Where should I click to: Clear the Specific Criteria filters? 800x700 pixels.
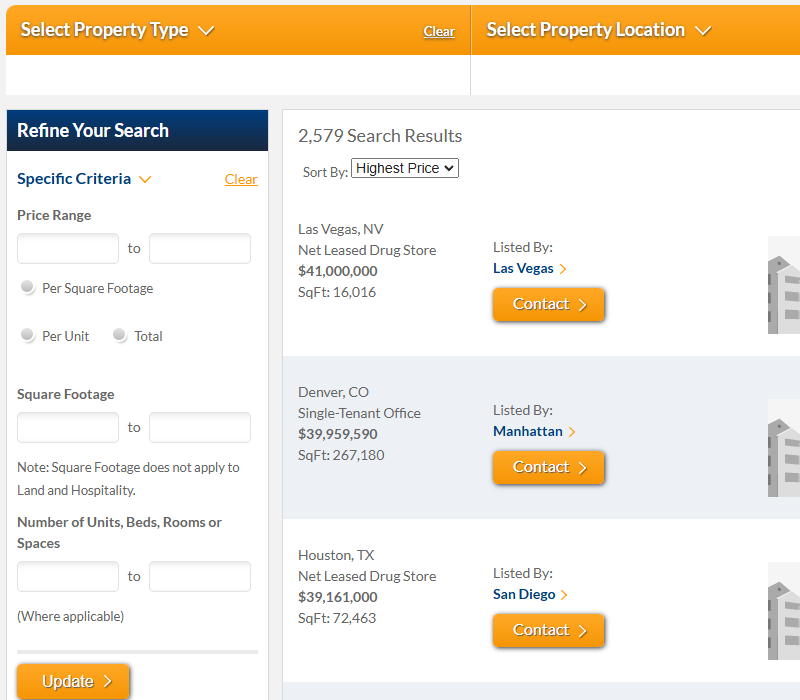241,180
